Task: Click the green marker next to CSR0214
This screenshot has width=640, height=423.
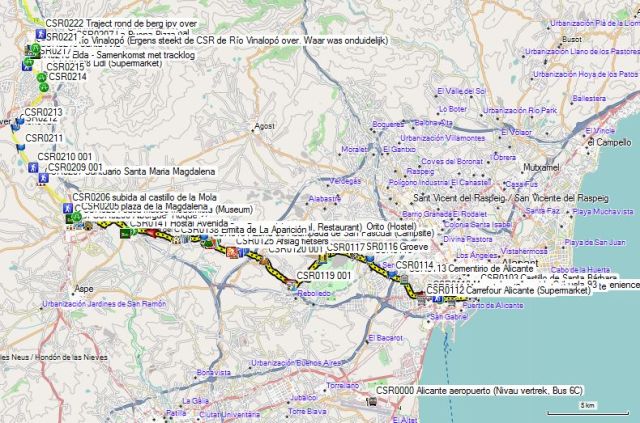Action: click(x=40, y=77)
